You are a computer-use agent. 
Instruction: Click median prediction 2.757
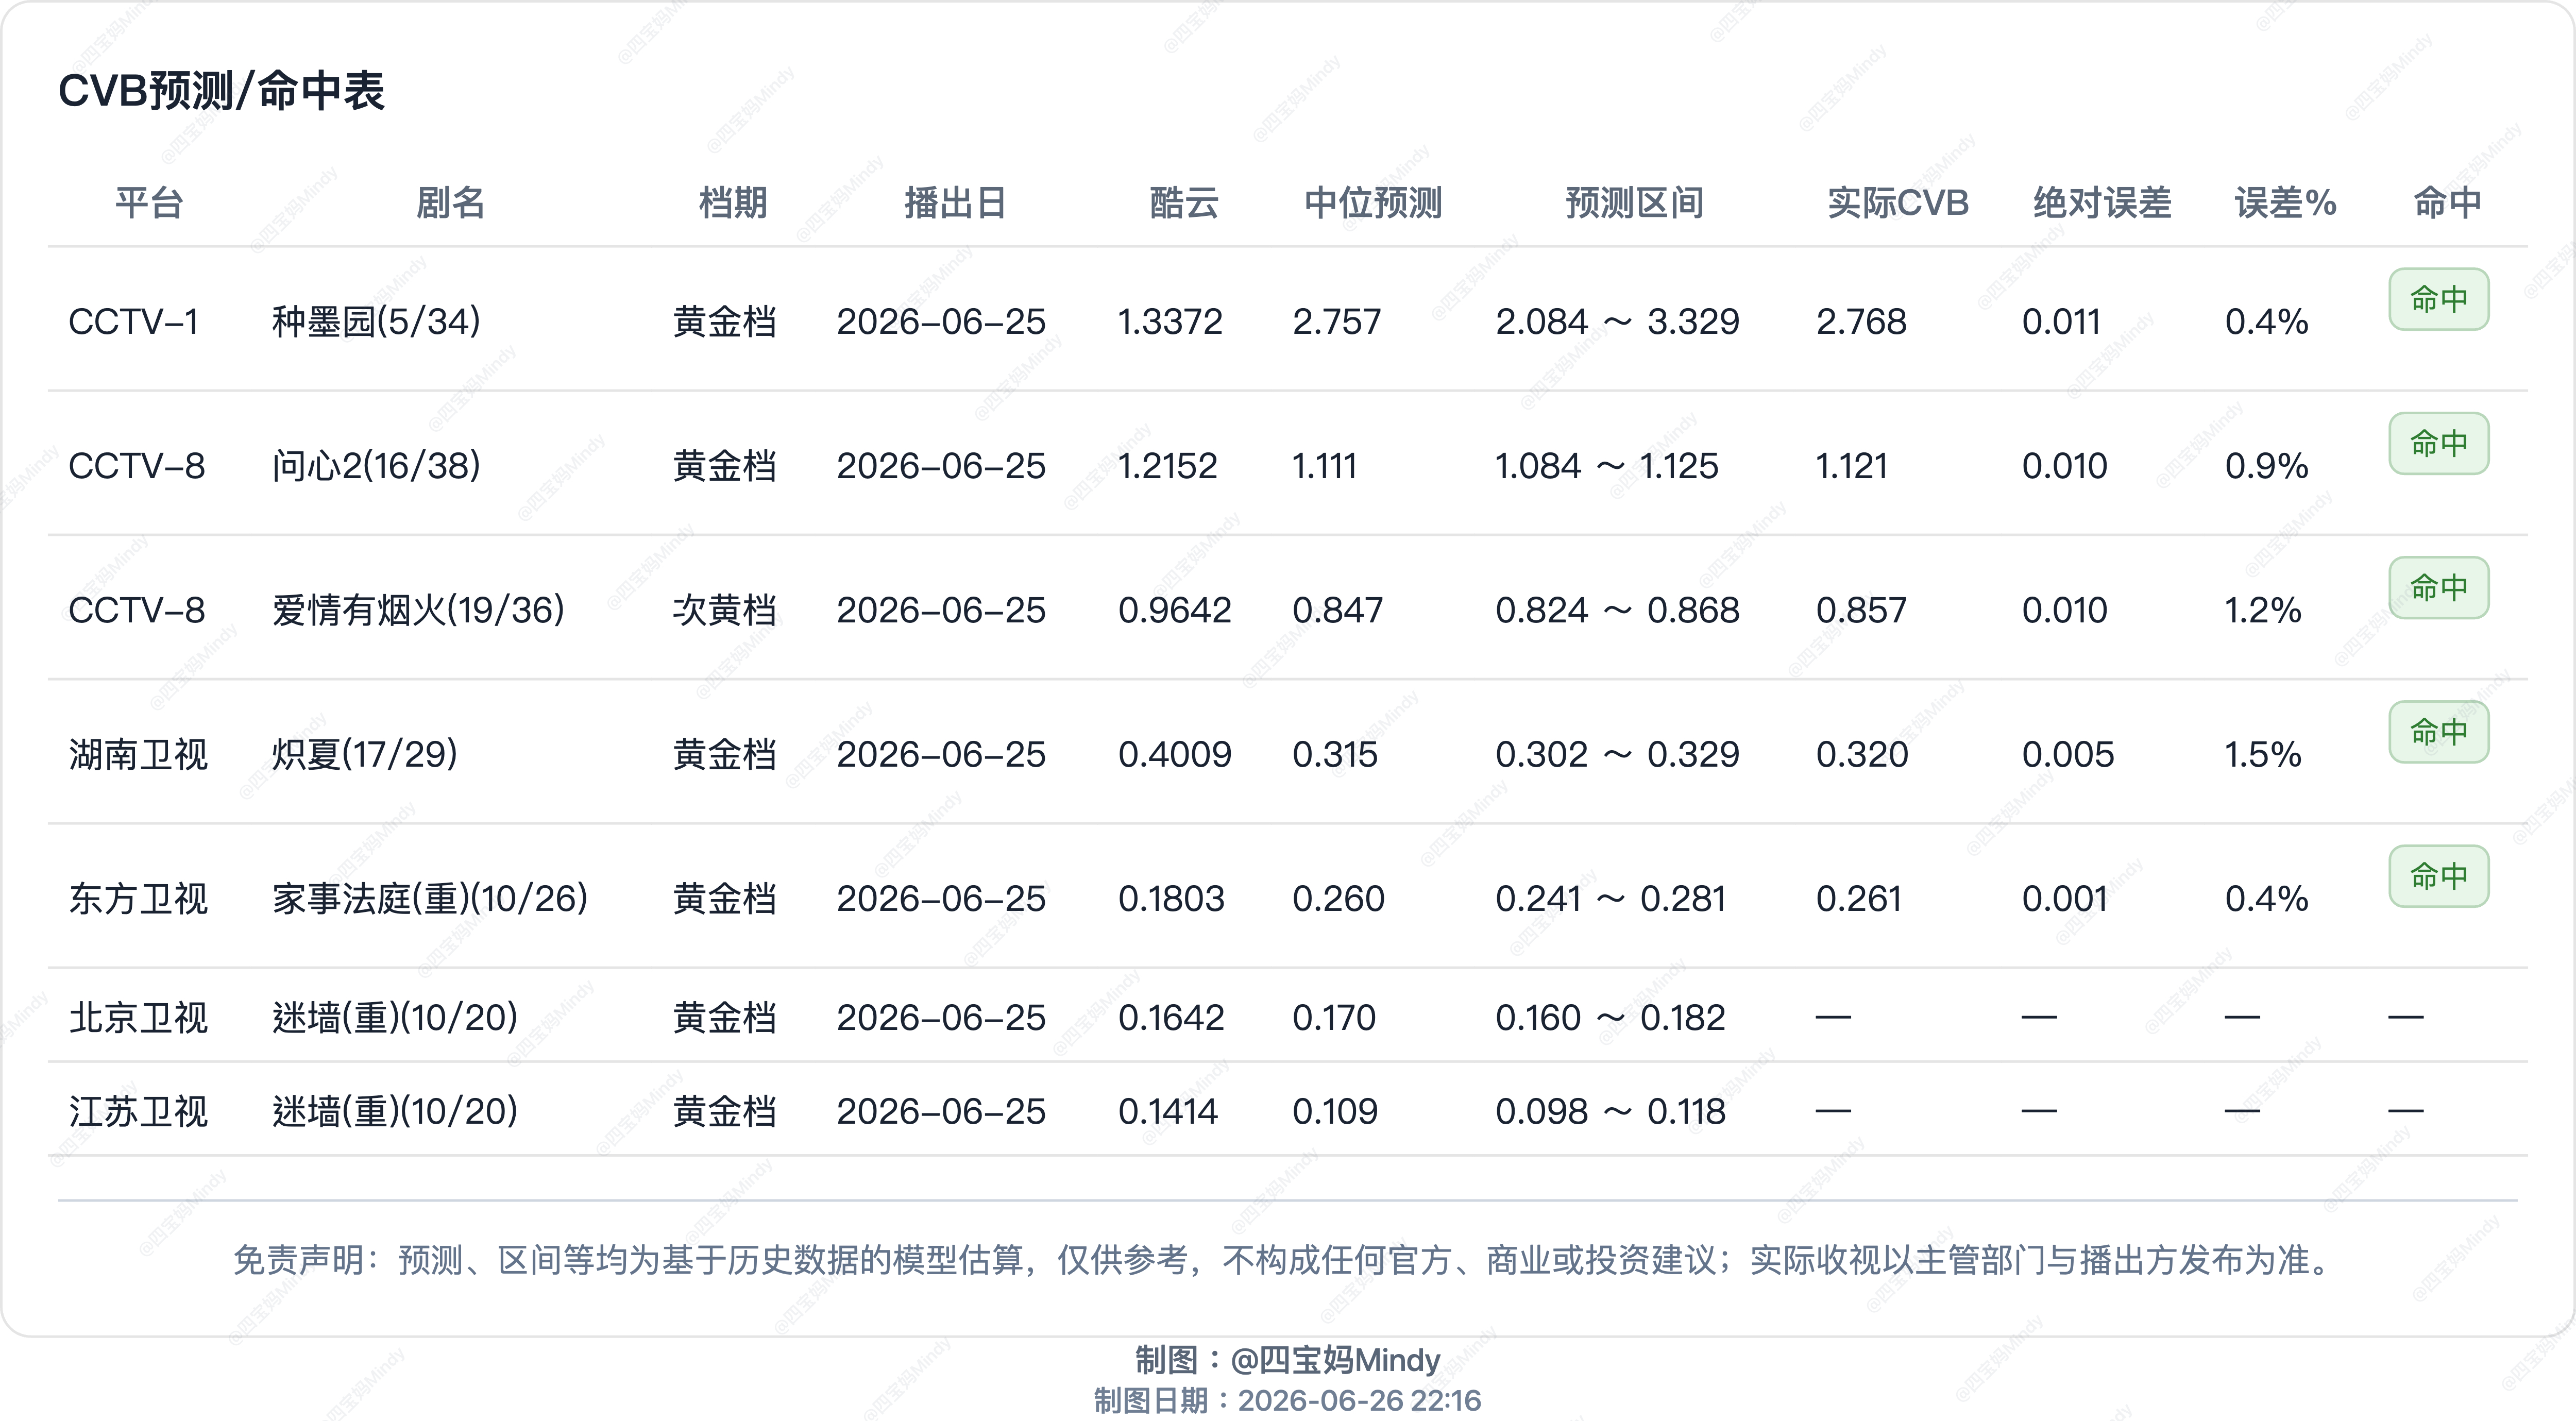tap(1336, 322)
